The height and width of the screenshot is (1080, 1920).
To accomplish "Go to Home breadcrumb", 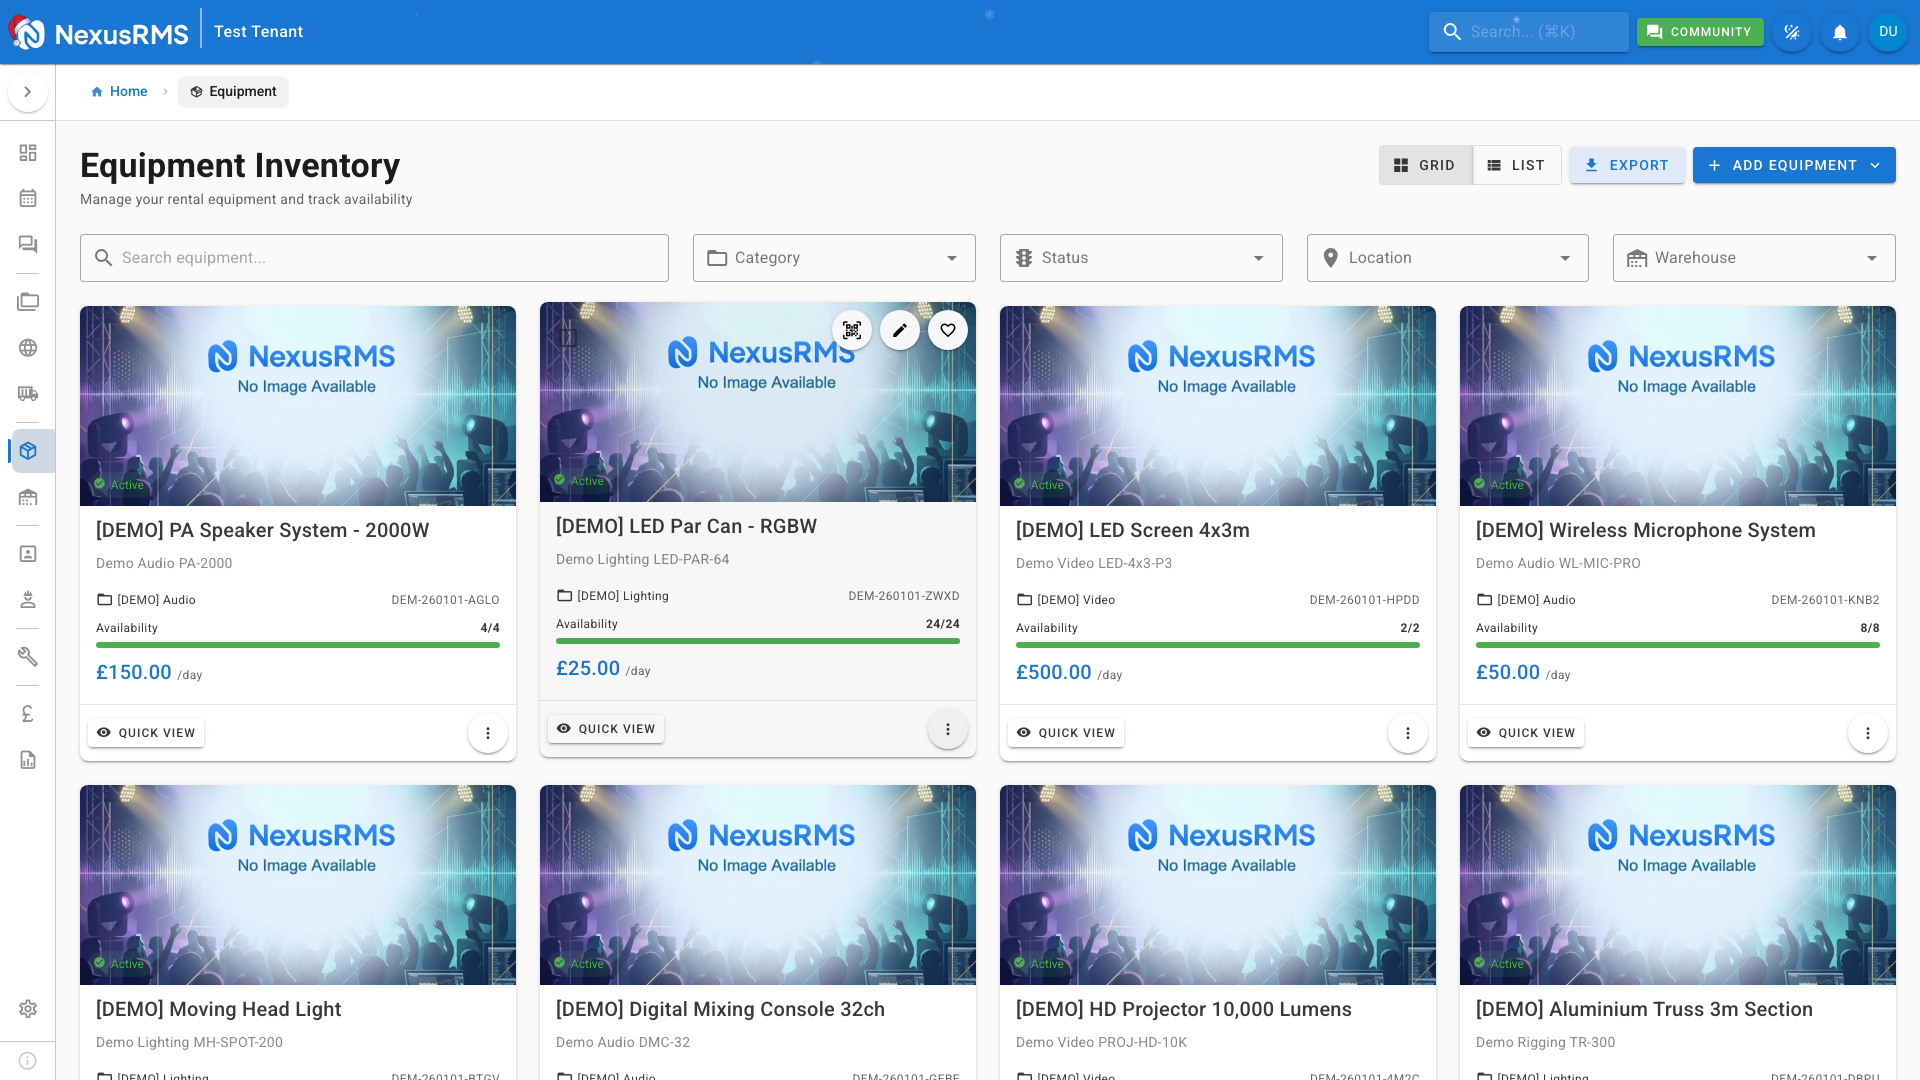I will click(119, 91).
